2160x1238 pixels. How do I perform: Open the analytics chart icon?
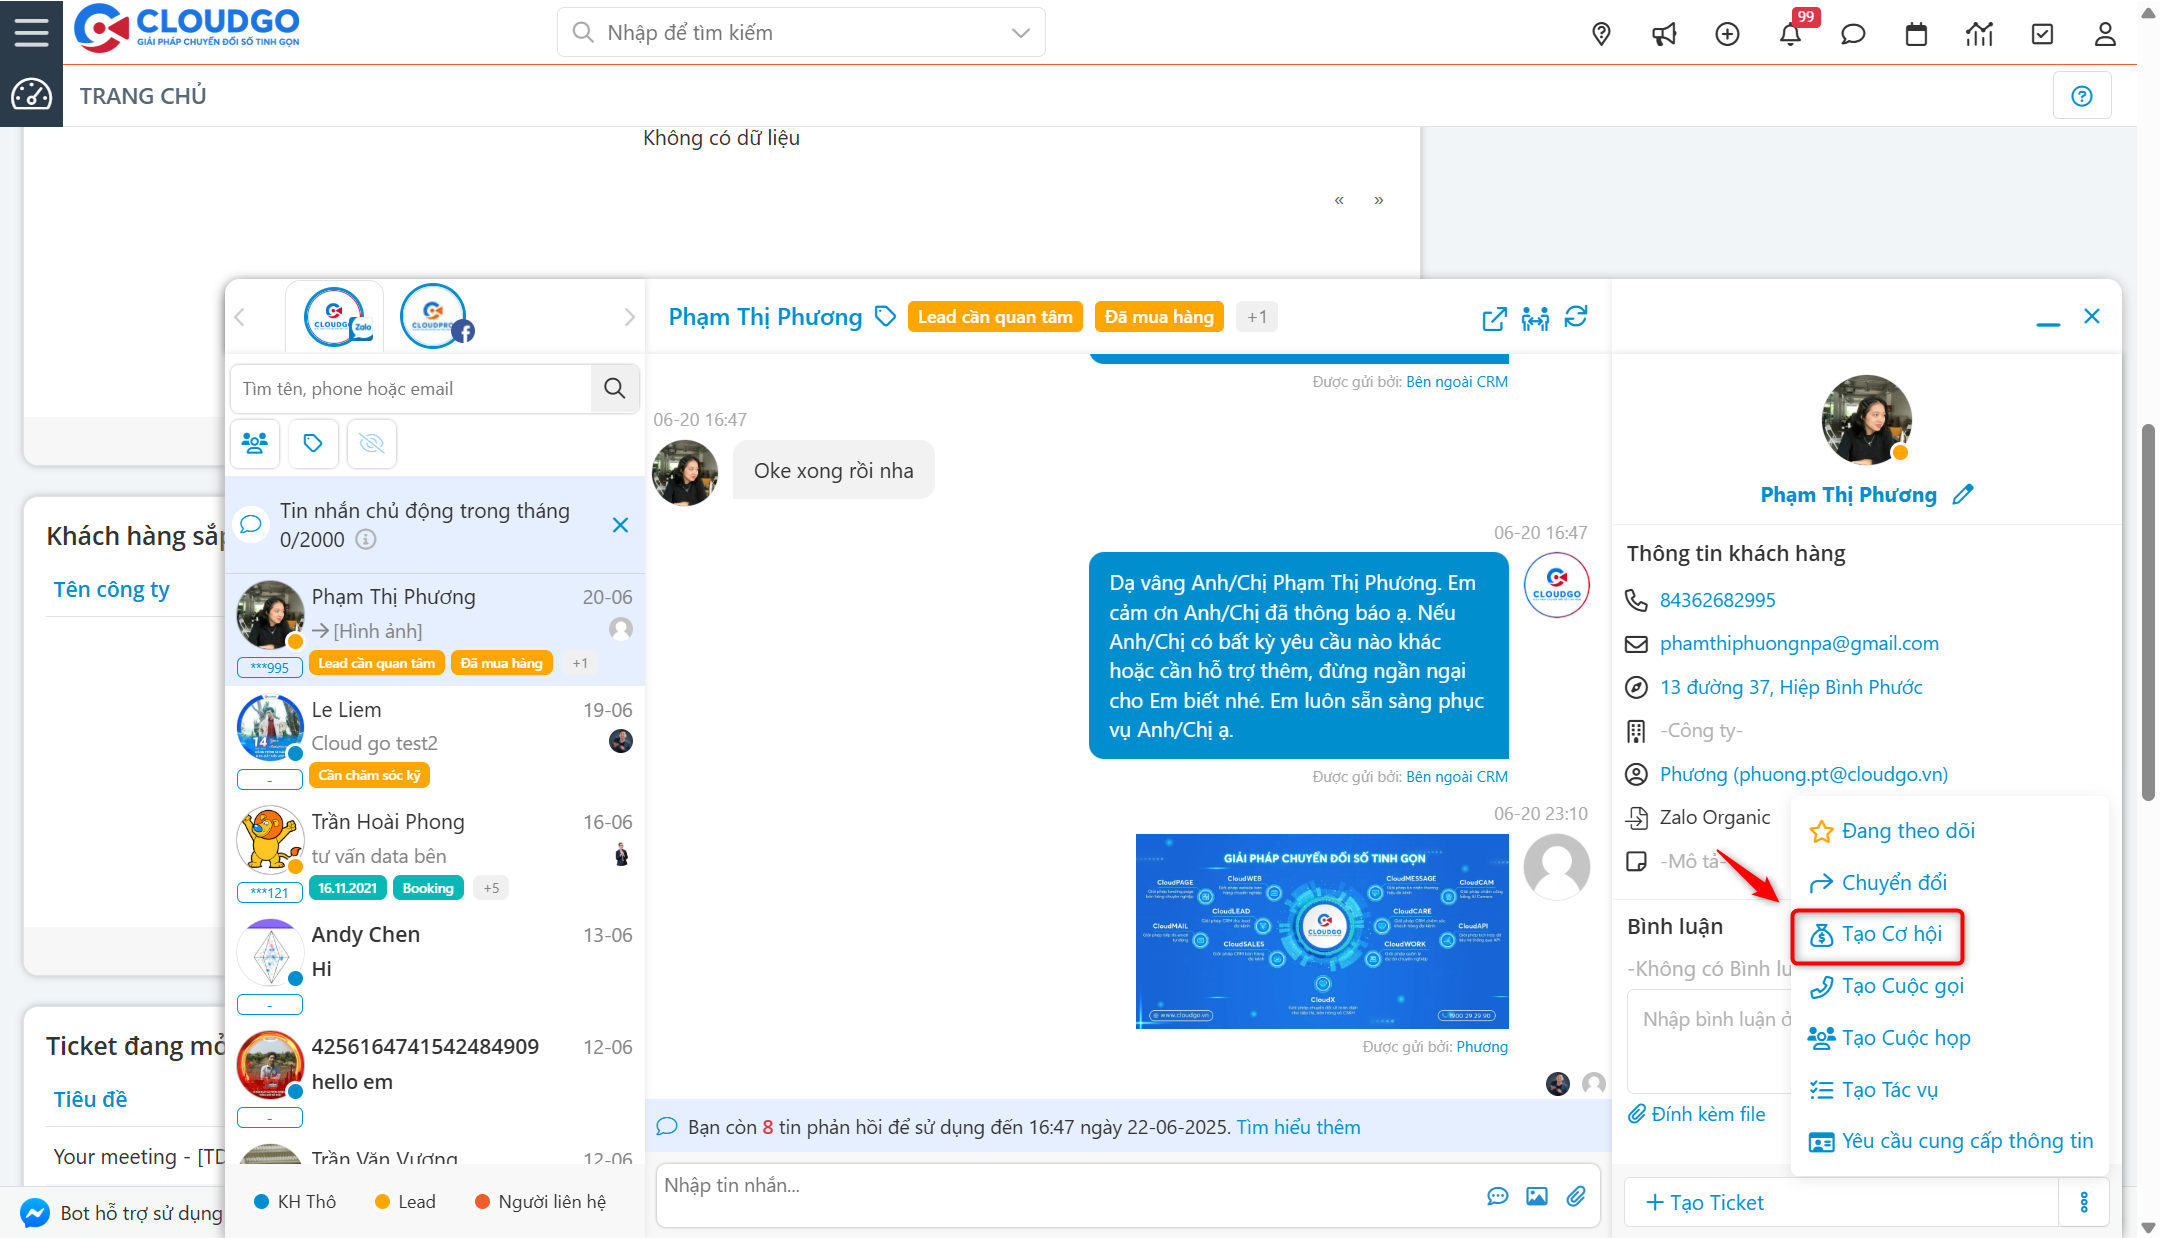pos(1979,34)
